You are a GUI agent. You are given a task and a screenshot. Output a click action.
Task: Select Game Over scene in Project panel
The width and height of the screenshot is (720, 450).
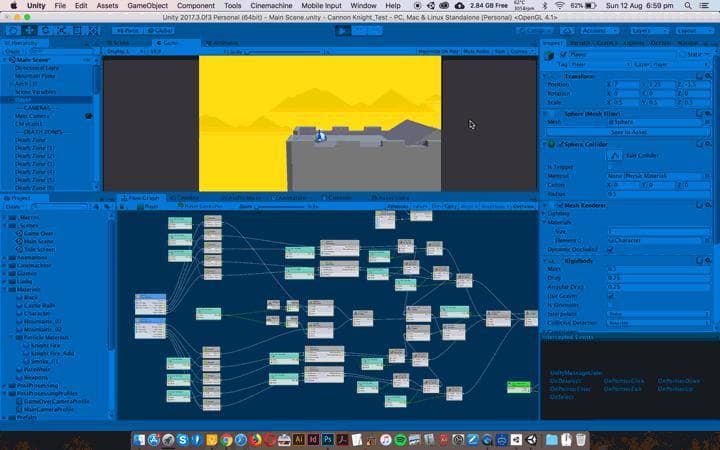tap(39, 233)
